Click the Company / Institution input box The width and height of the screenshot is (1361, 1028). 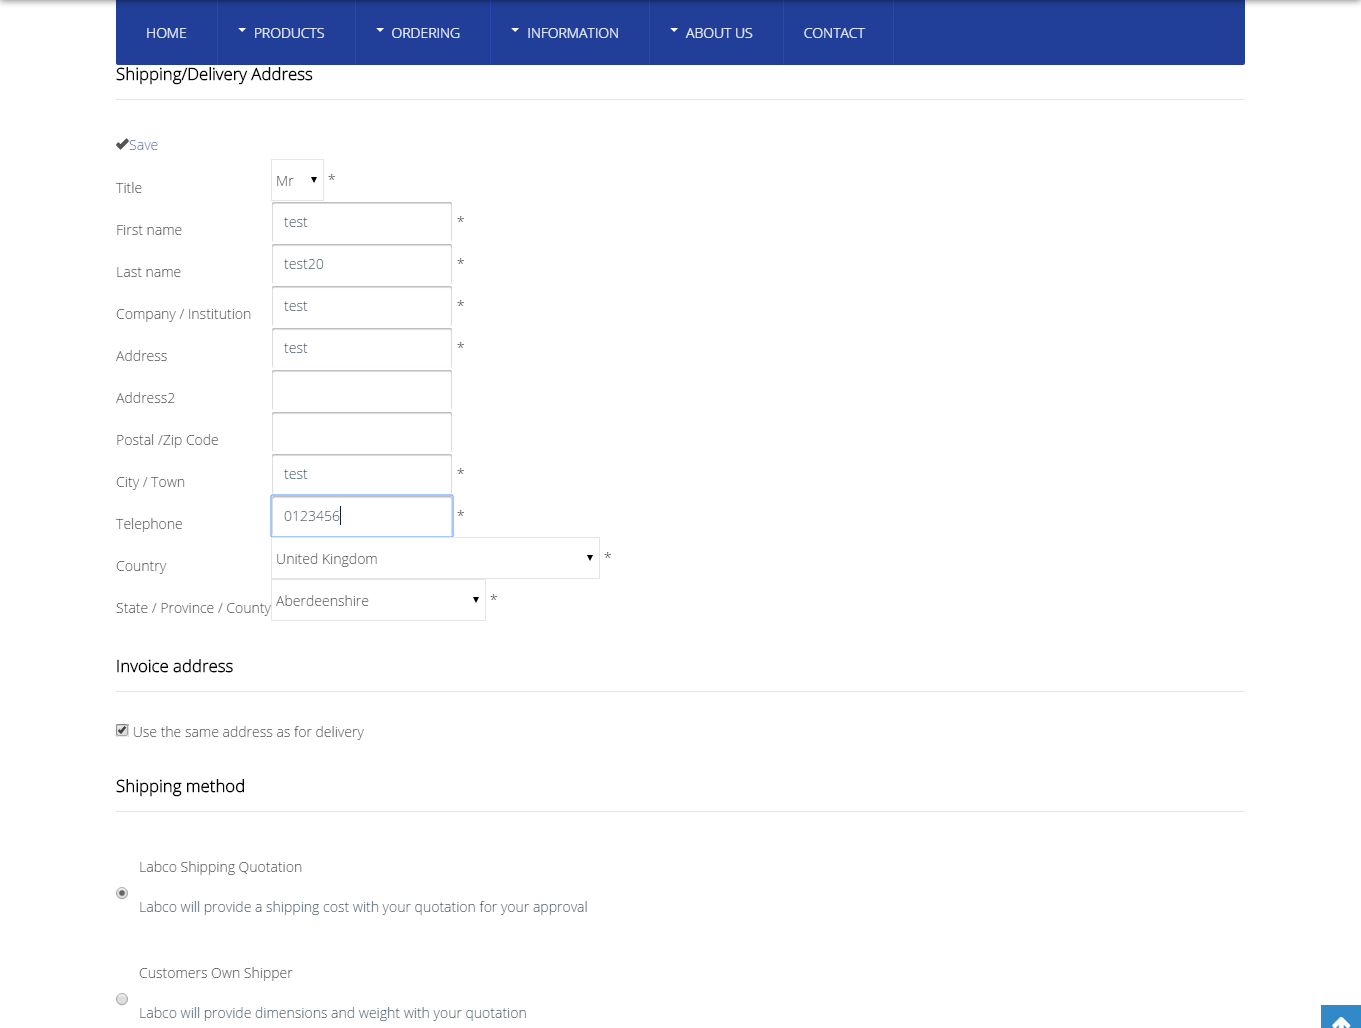coord(362,307)
